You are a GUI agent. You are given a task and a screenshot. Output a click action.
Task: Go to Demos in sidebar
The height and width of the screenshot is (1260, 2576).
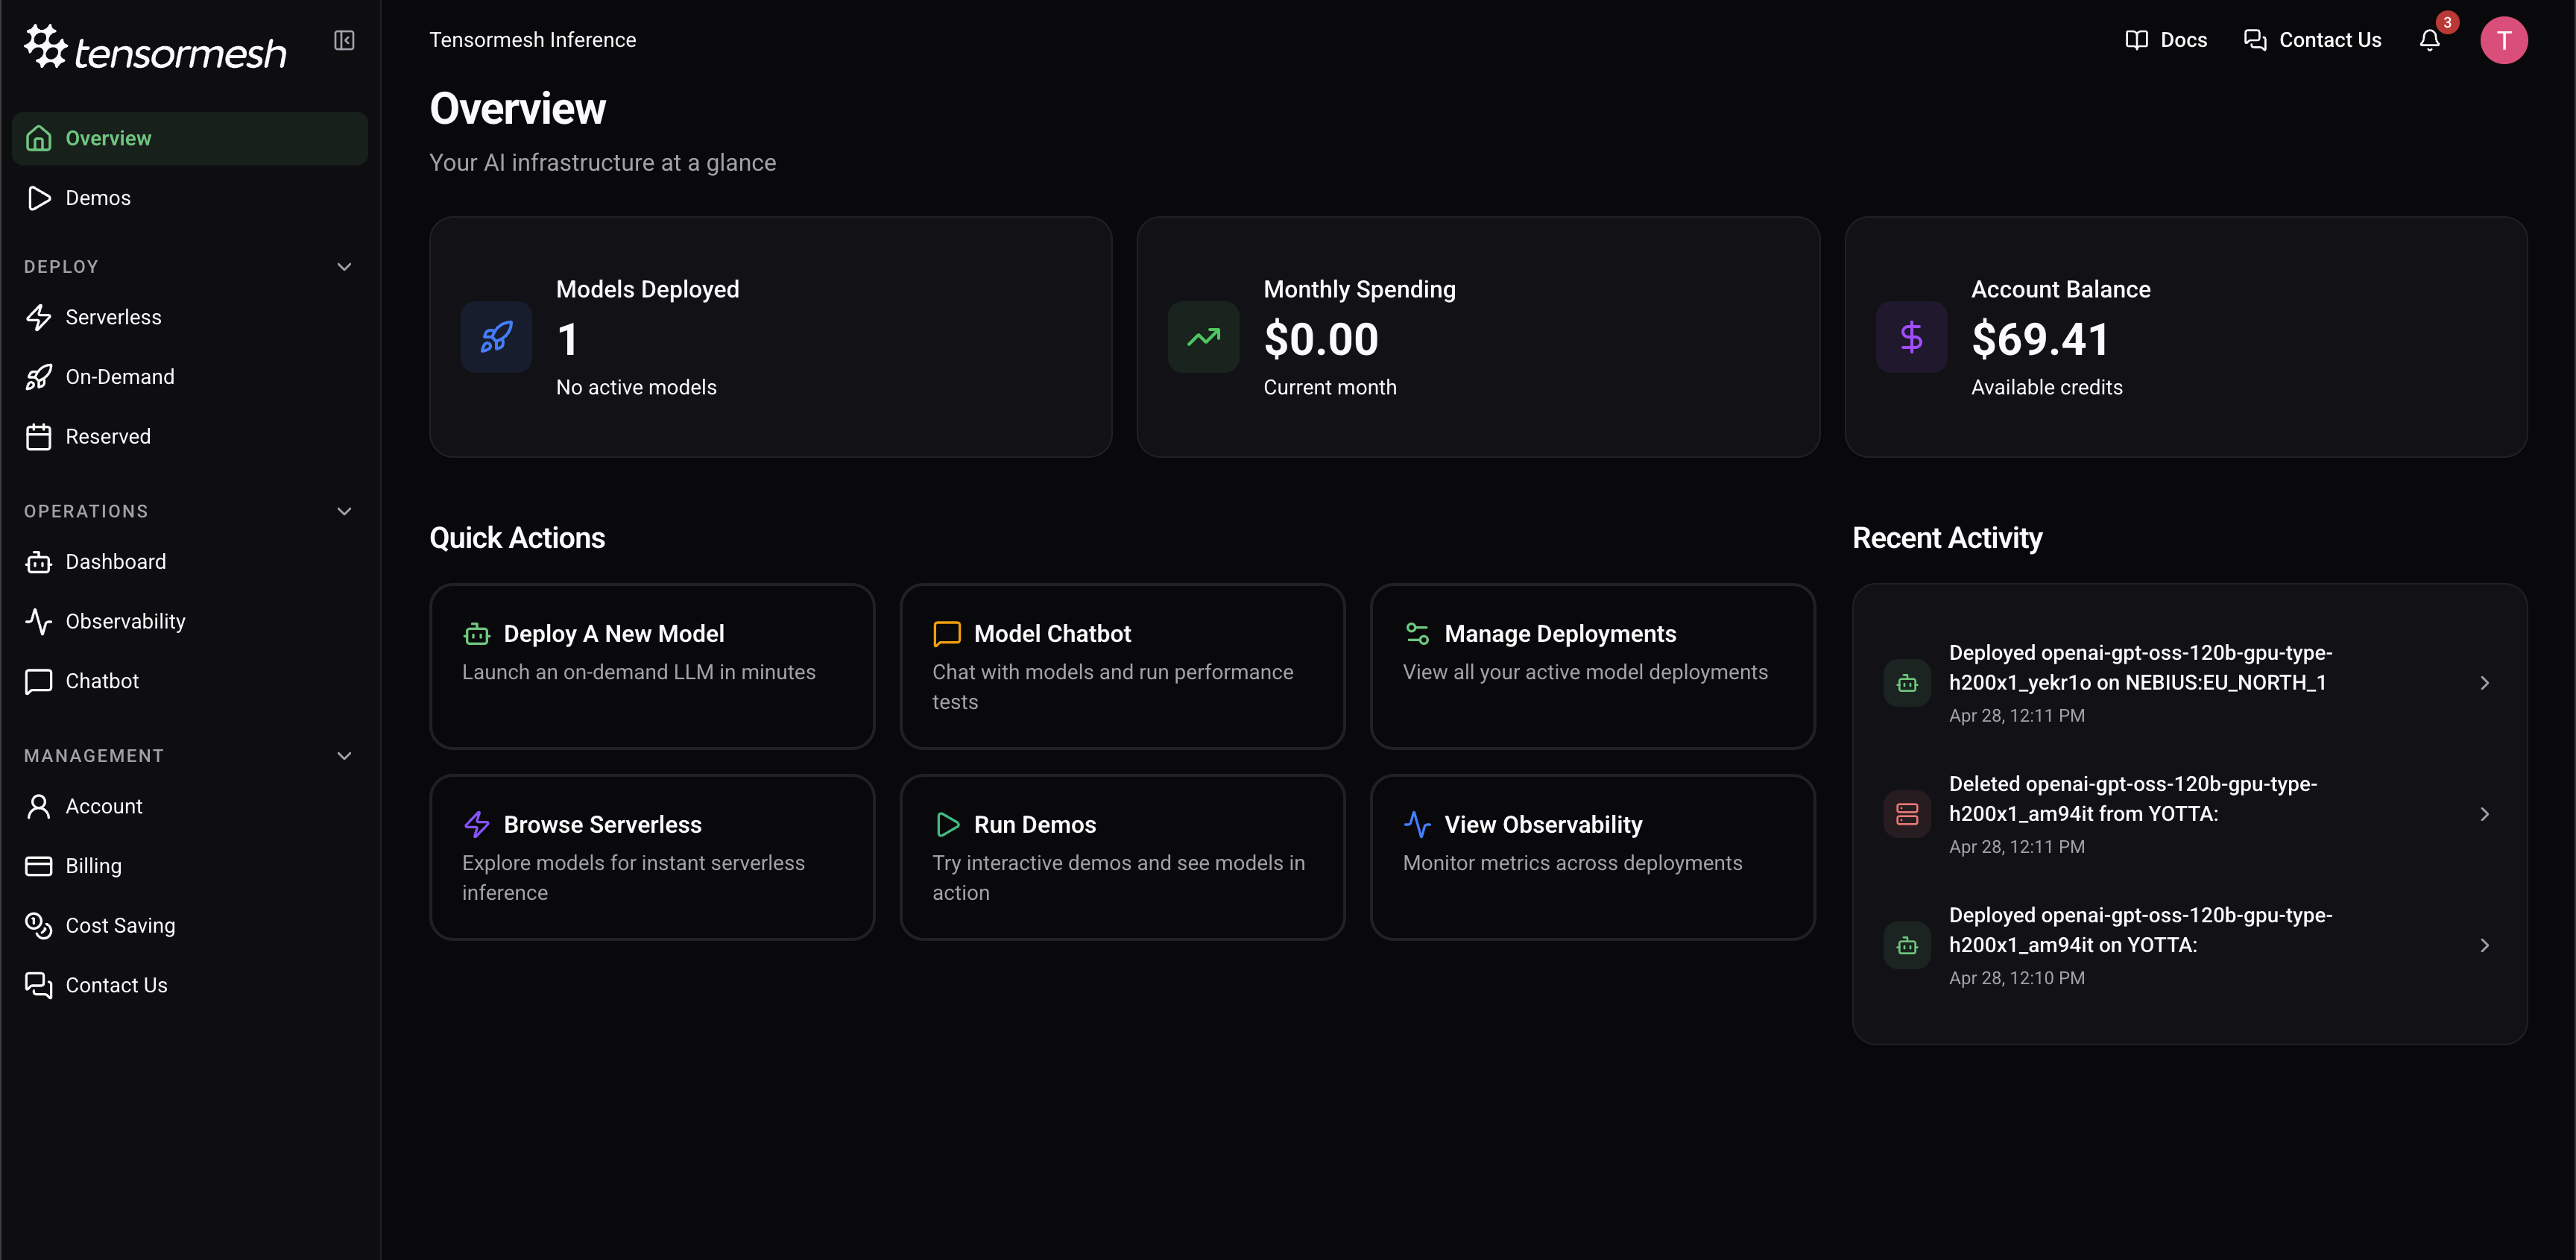click(x=190, y=198)
